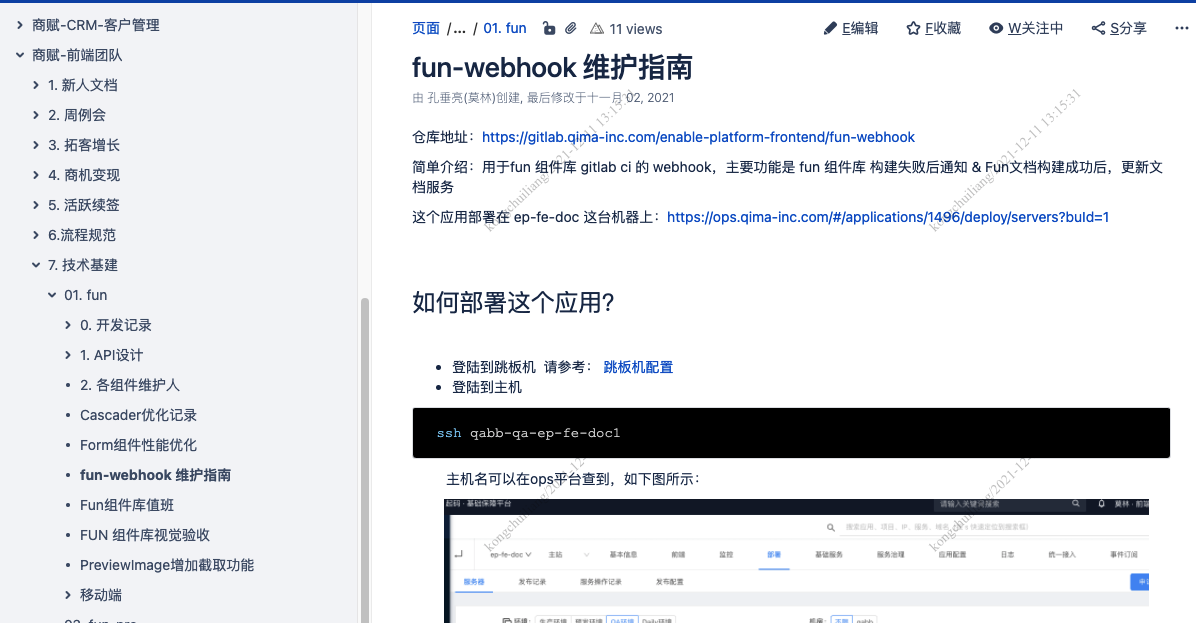Go to 01. fun breadcrumb link
1196x623 pixels.
coord(504,28)
